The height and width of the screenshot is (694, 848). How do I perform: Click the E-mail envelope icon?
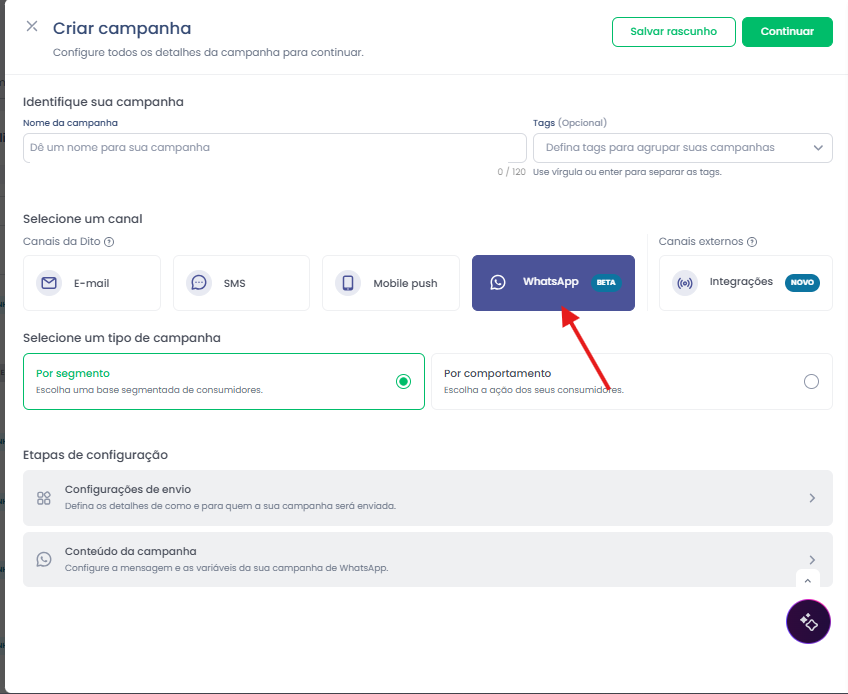49,283
